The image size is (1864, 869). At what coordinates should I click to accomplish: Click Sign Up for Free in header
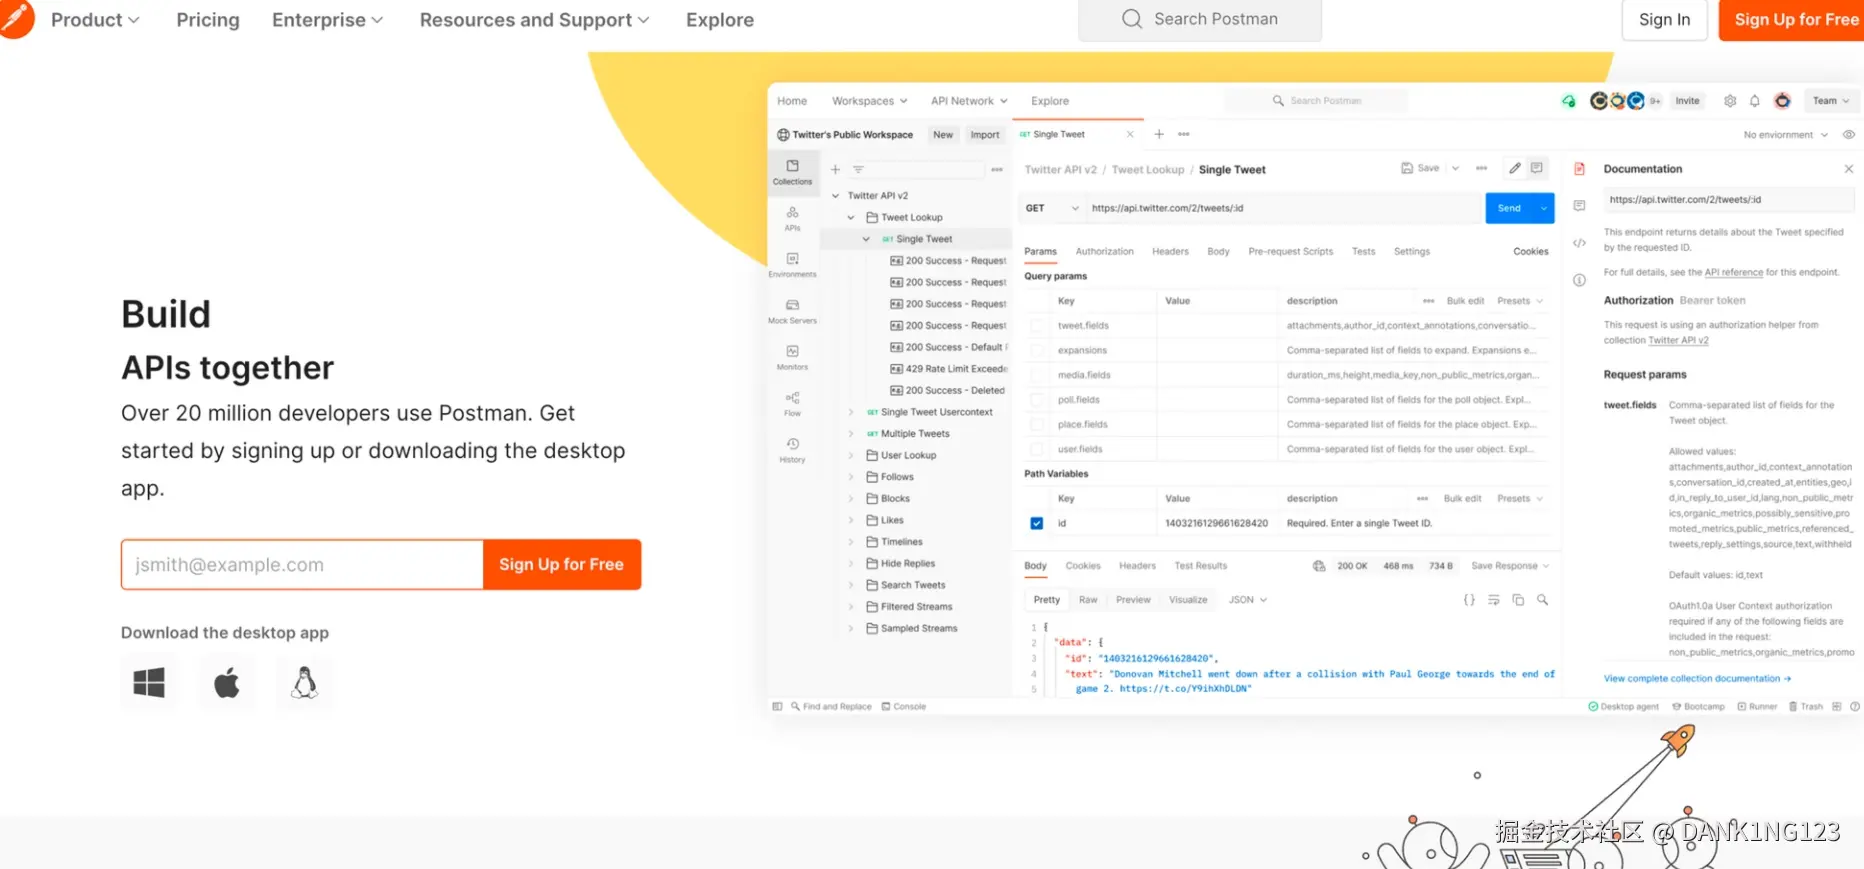1791,20
